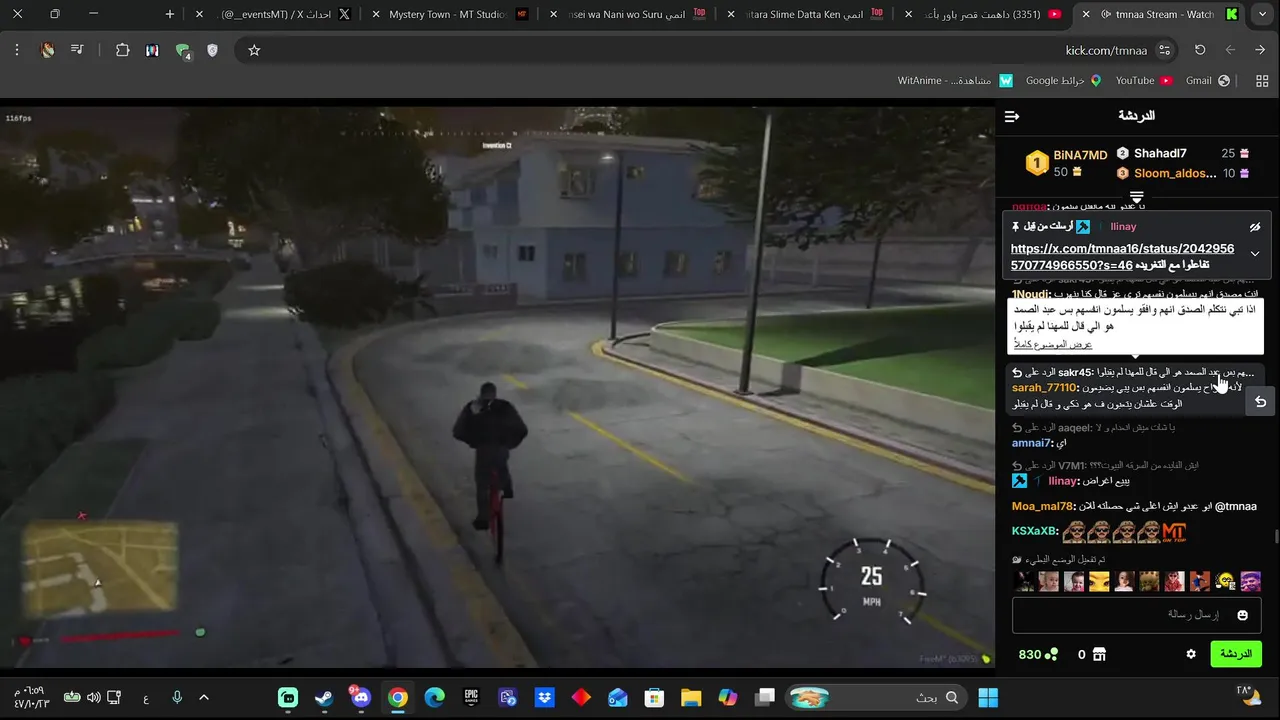Open the Google Maps bookmark
Viewport: 1280px width, 720px height.
coord(1063,80)
